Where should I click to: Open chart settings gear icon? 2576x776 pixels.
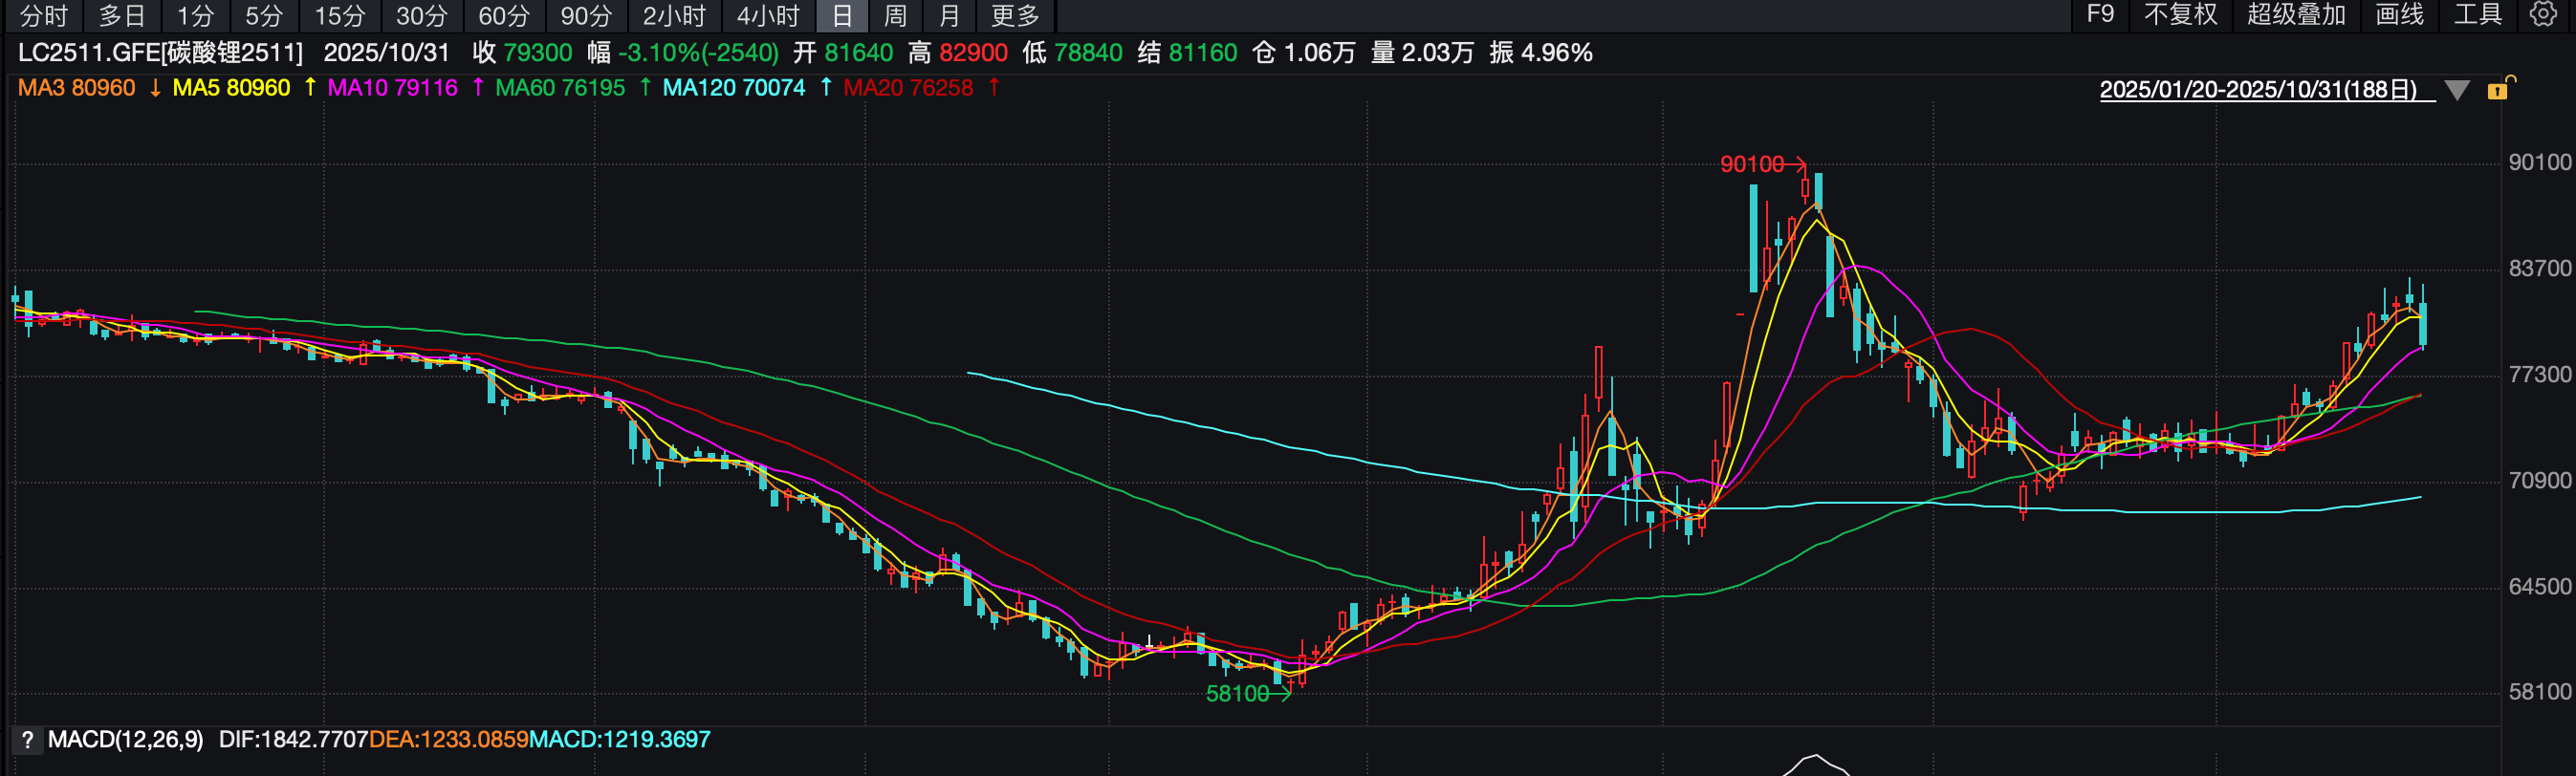[2543, 14]
